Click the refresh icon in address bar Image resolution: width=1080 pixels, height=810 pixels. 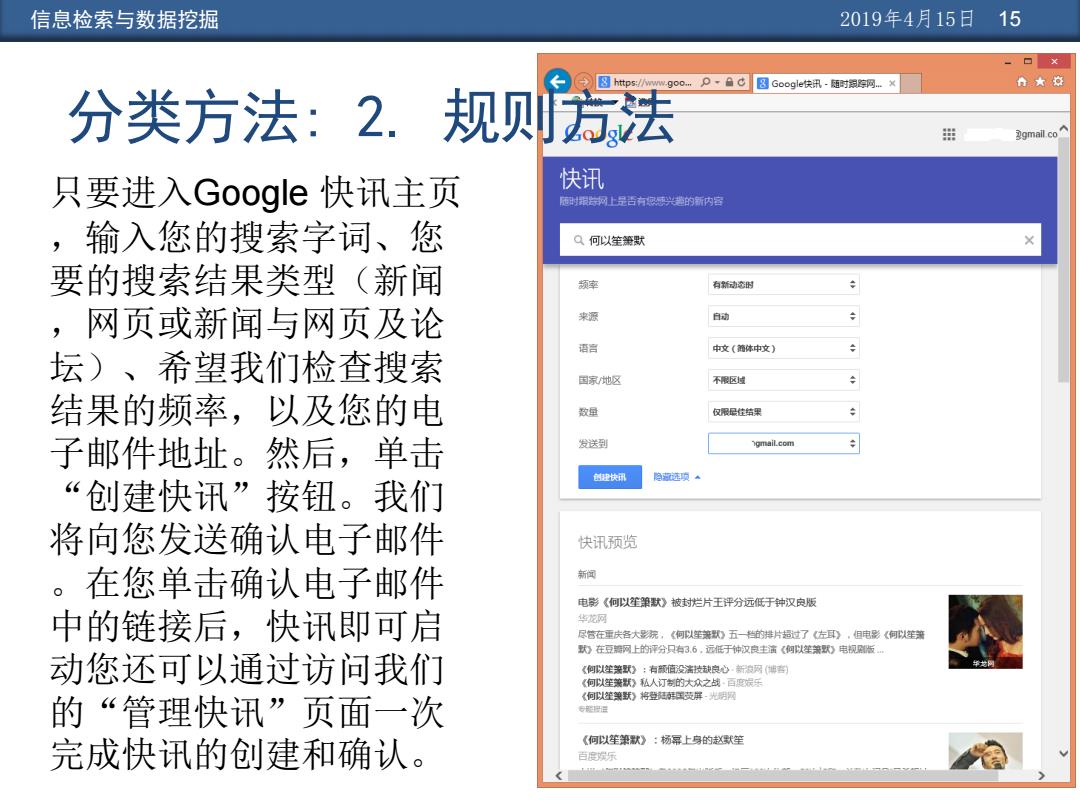click(x=741, y=82)
